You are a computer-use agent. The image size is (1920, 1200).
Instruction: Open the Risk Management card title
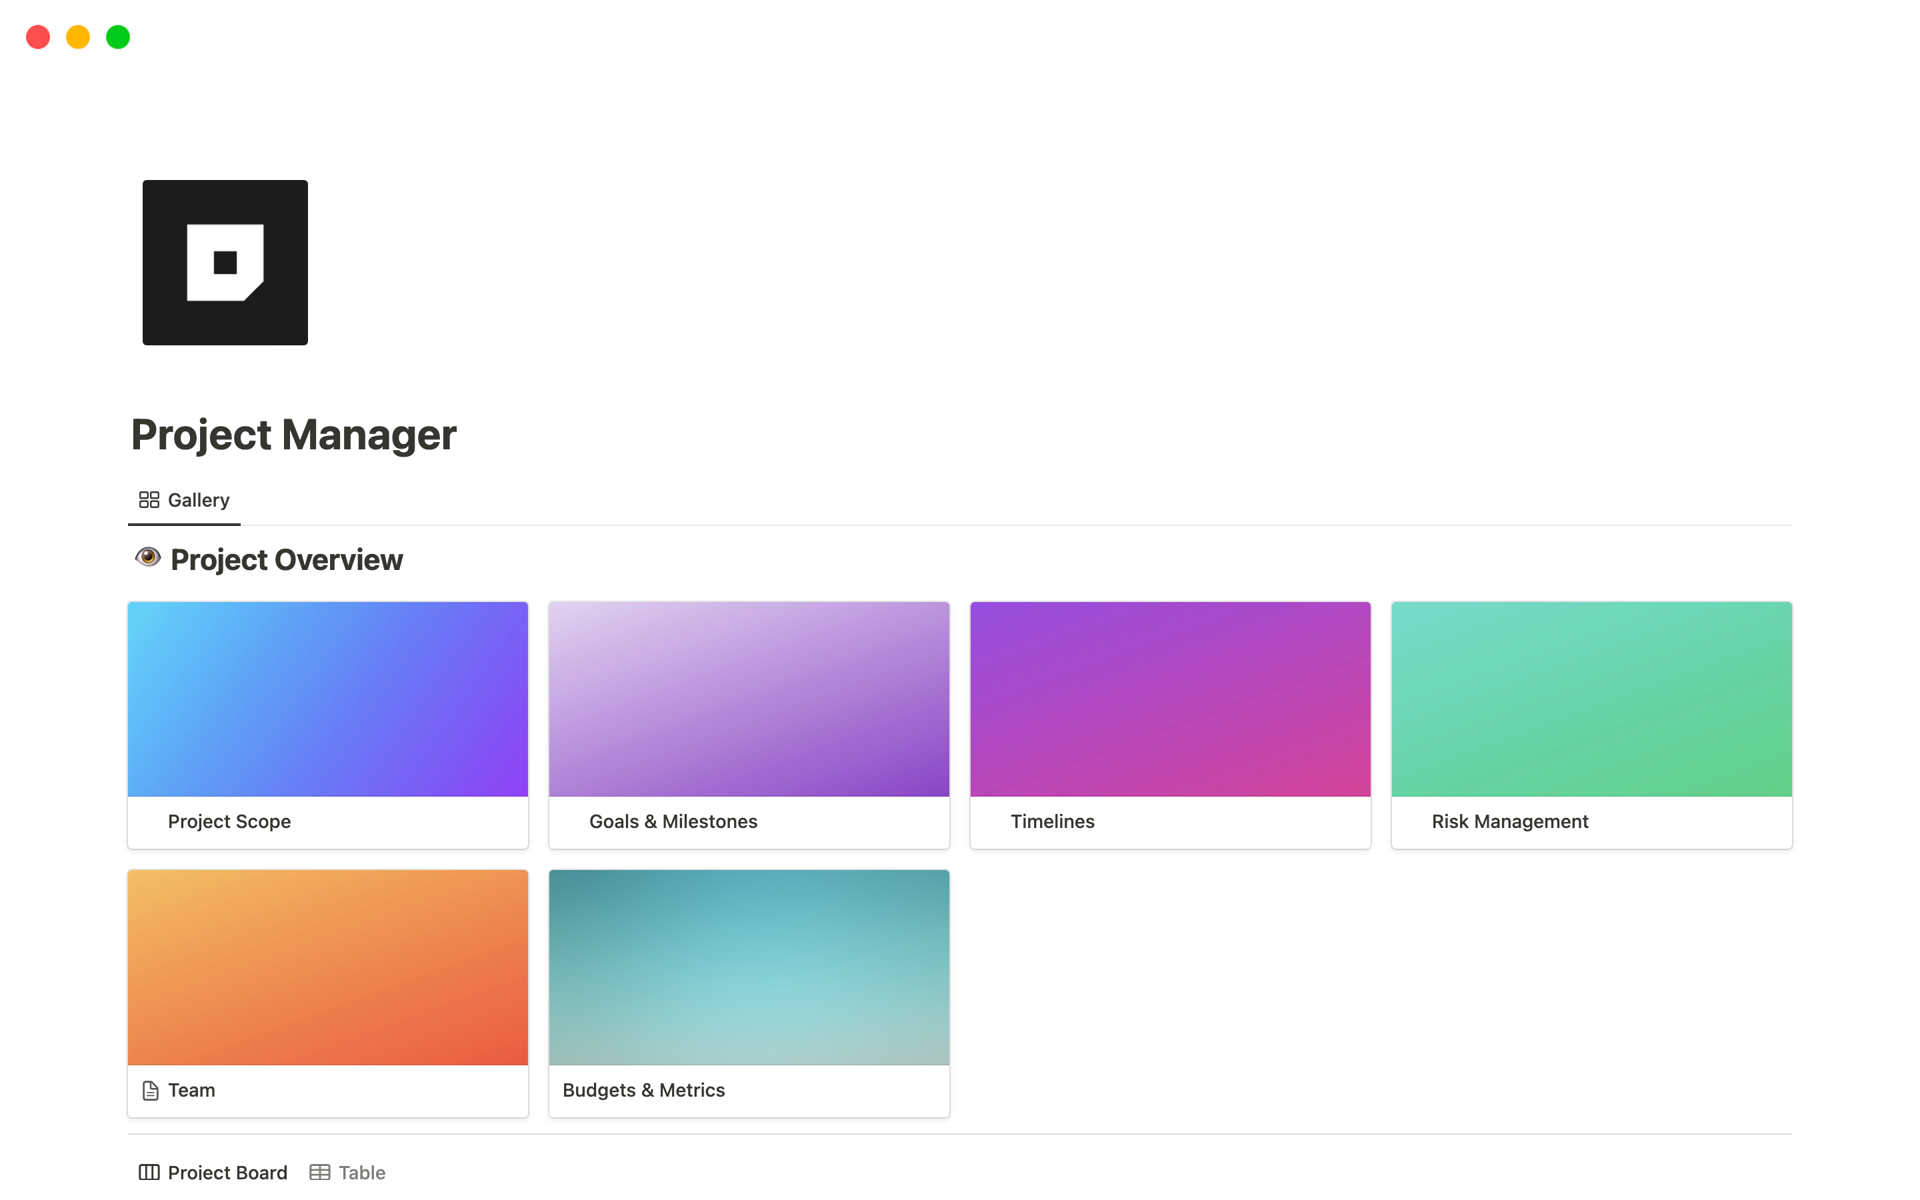coord(1509,821)
